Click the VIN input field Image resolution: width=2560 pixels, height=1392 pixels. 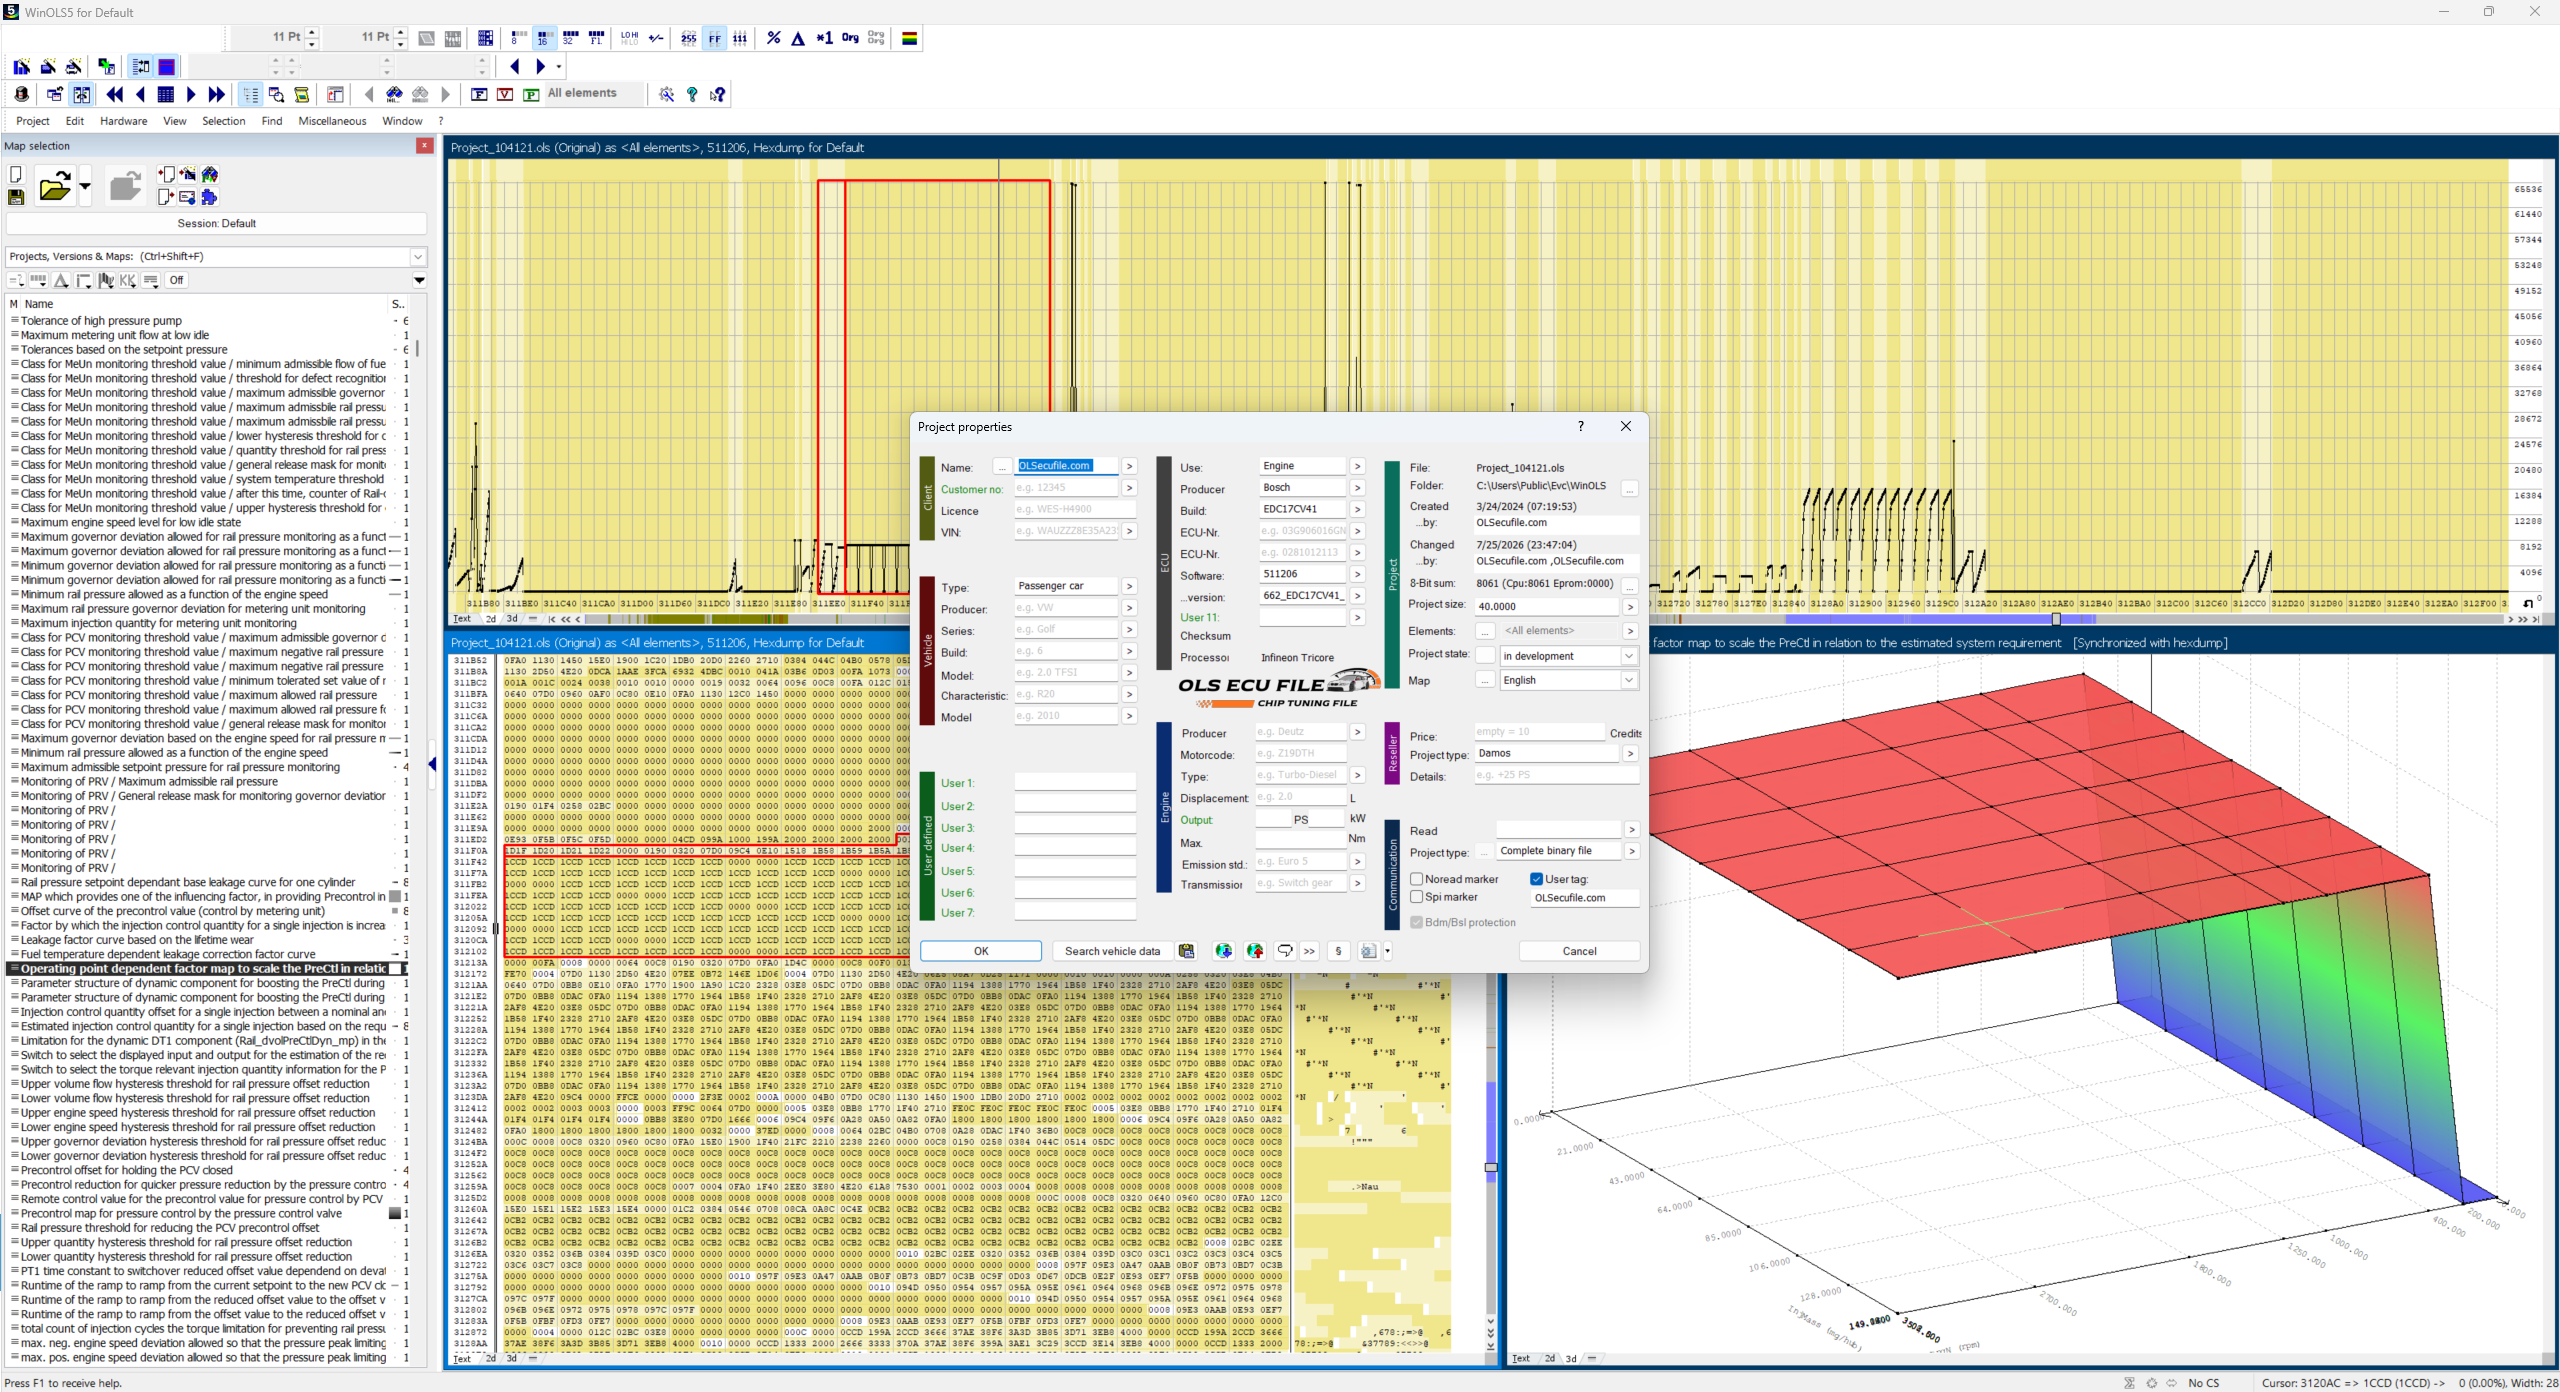tap(1066, 531)
